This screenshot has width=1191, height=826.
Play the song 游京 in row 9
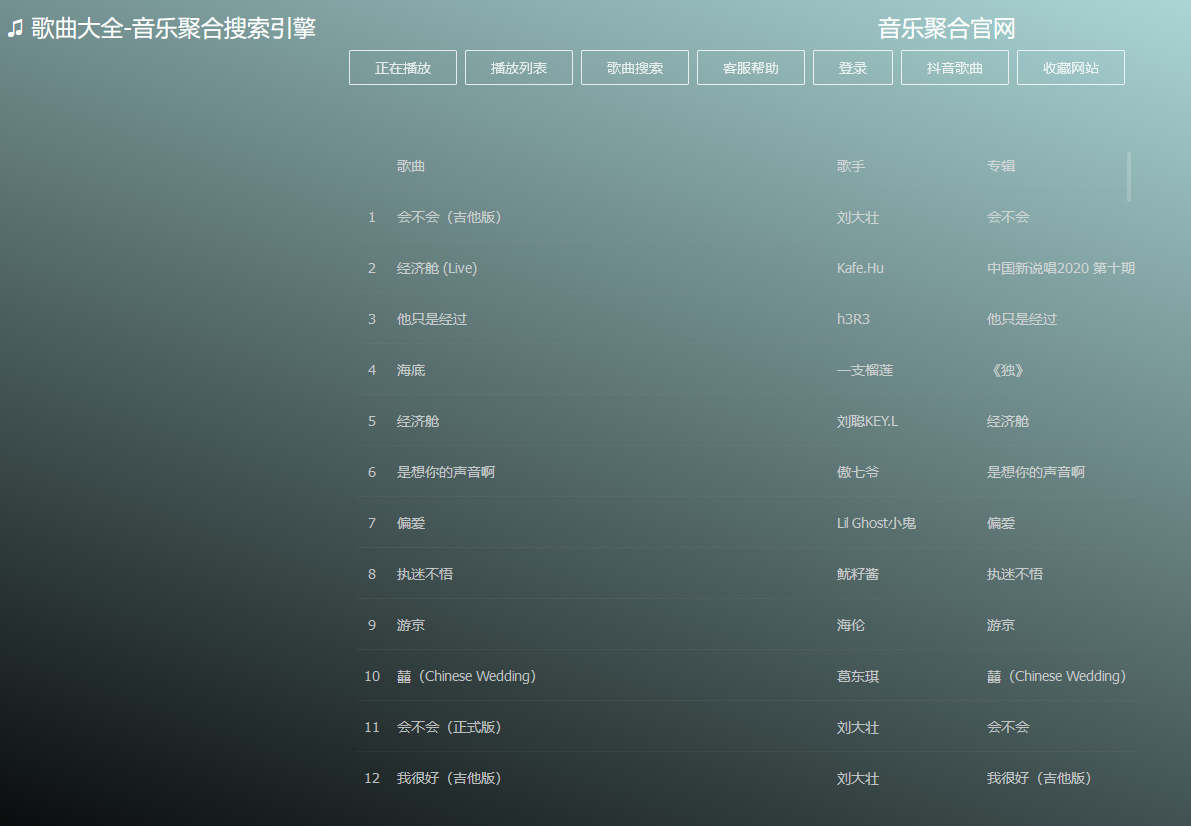(x=411, y=625)
